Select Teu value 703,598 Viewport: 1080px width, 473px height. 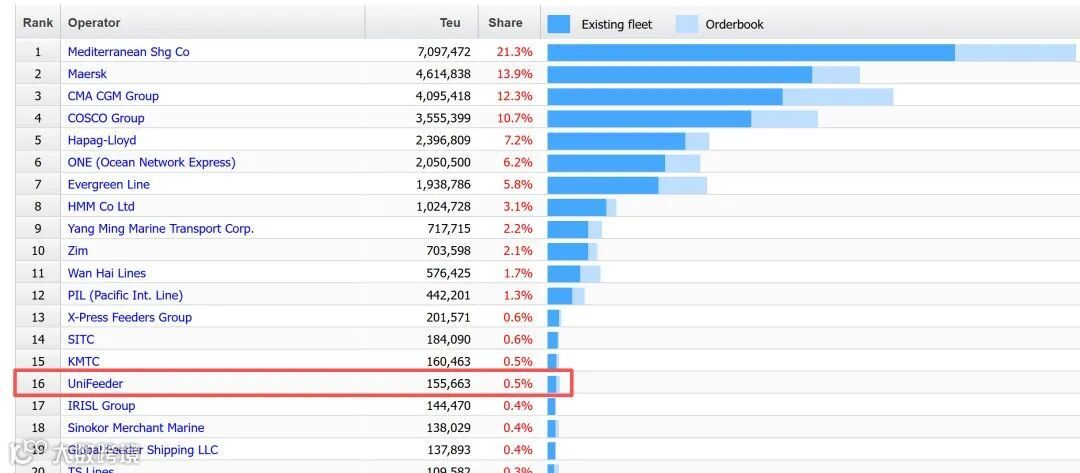tap(449, 251)
